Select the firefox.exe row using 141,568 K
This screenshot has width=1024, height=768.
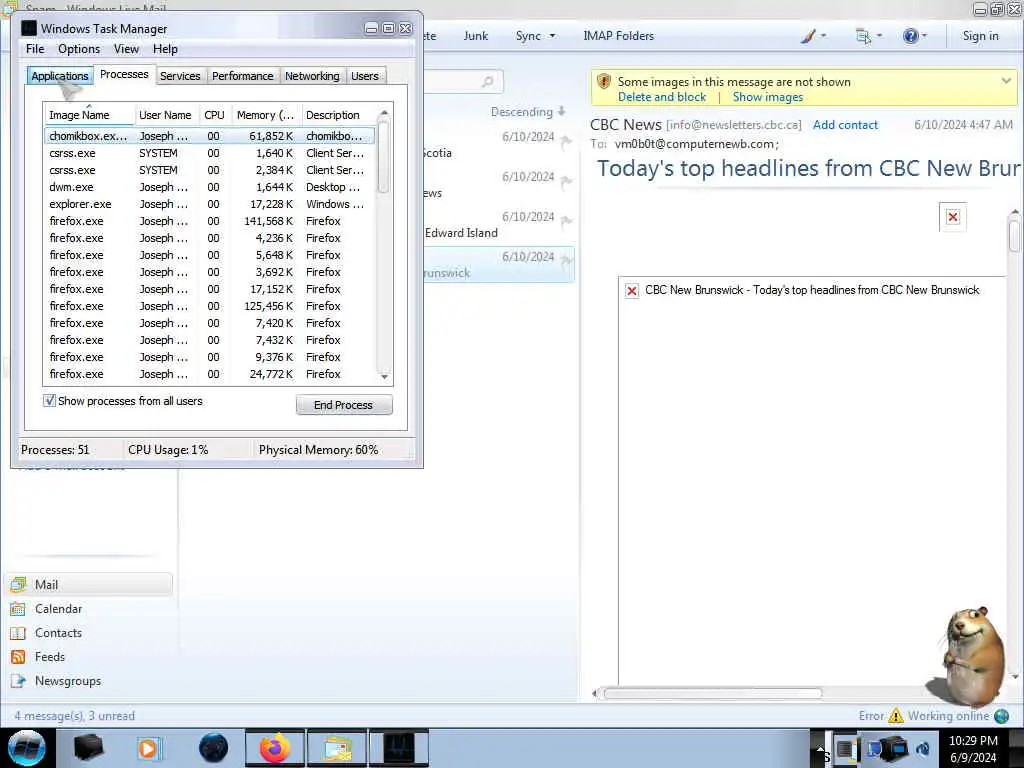click(210, 221)
